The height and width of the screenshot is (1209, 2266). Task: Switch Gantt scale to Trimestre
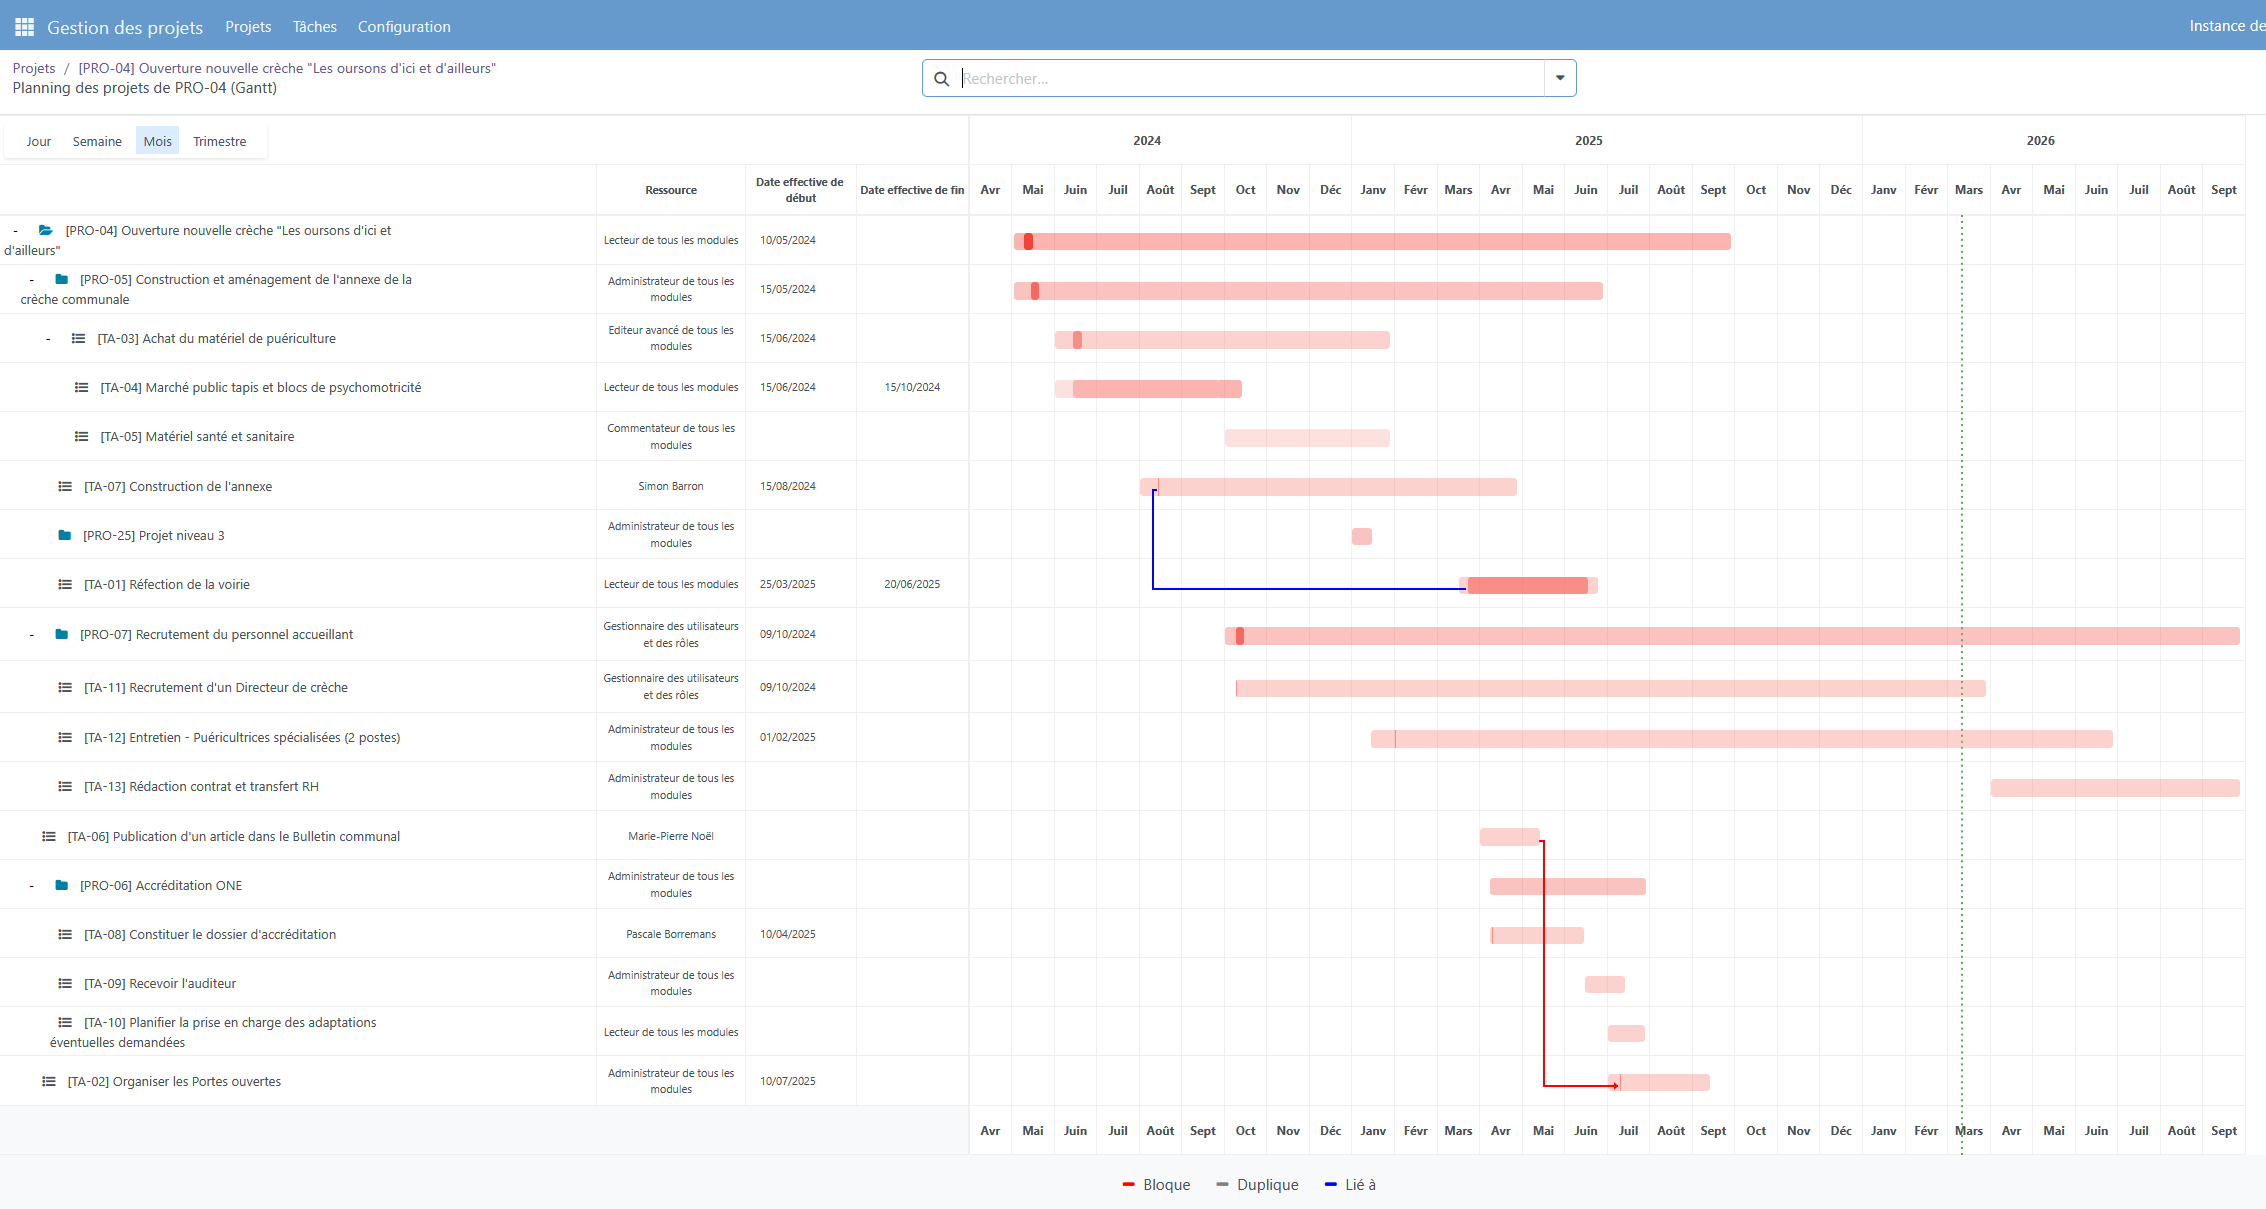(x=219, y=141)
